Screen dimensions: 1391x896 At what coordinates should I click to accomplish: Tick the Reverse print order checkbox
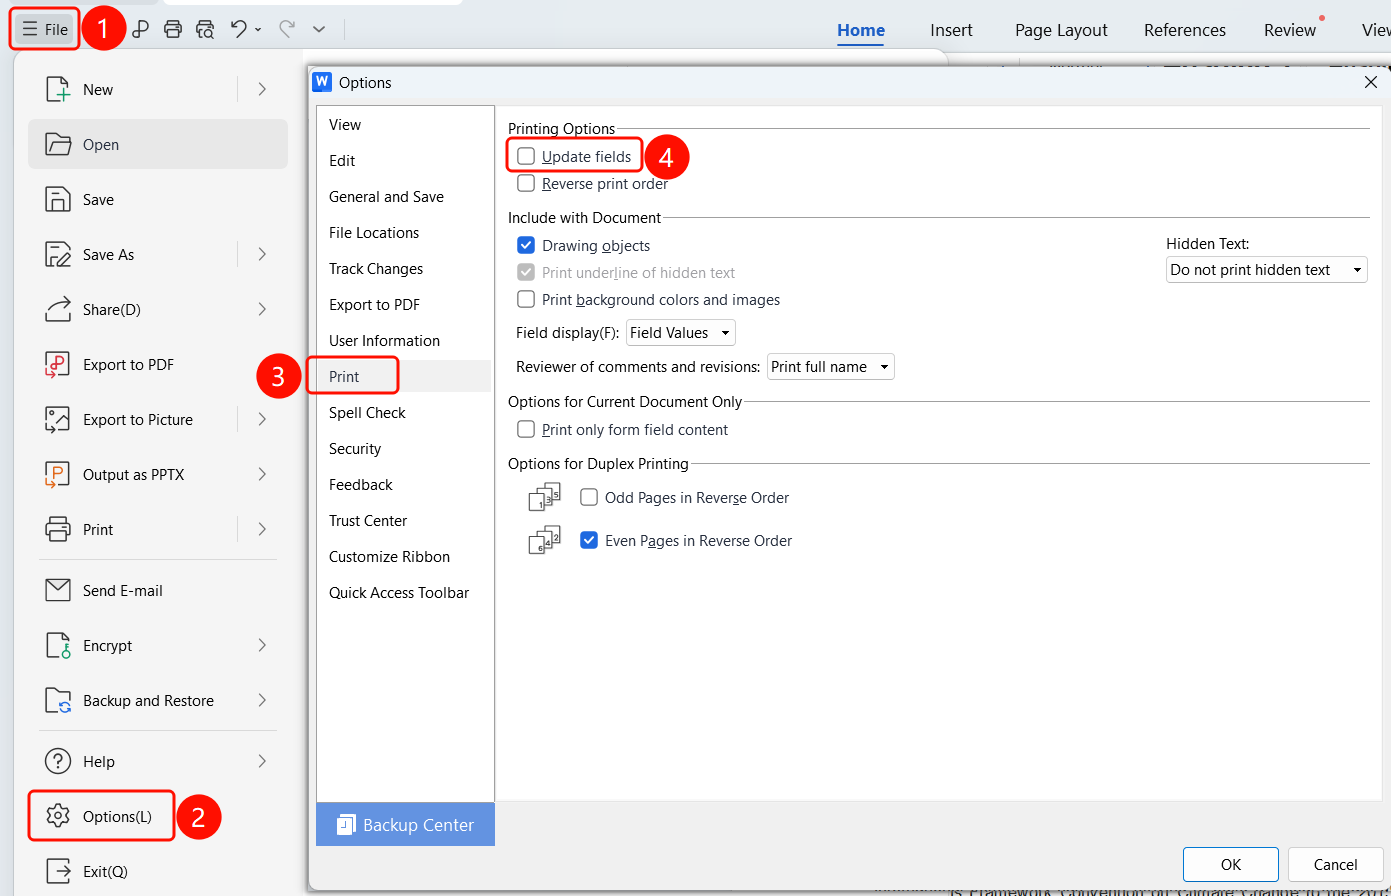coord(526,183)
